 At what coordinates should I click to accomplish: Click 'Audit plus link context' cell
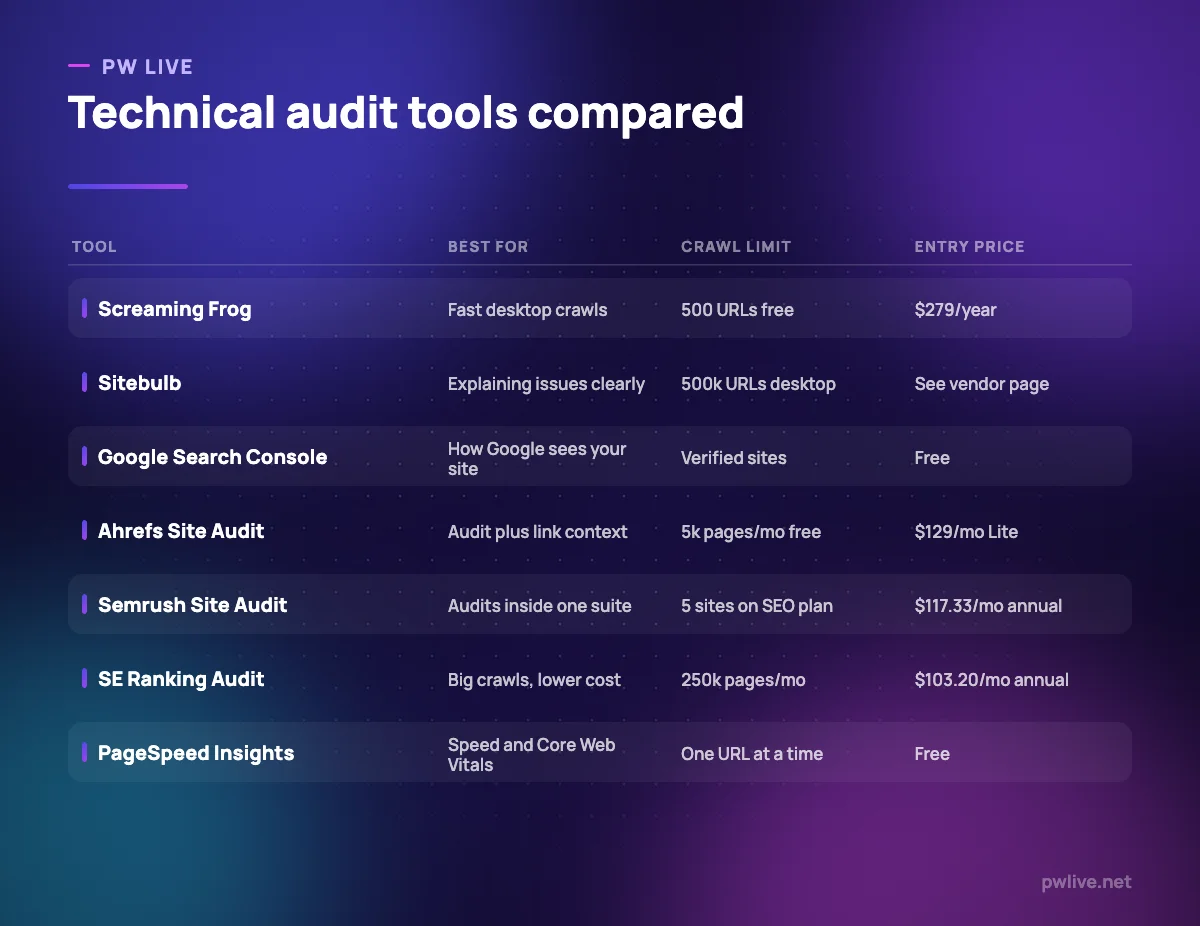click(x=538, y=532)
